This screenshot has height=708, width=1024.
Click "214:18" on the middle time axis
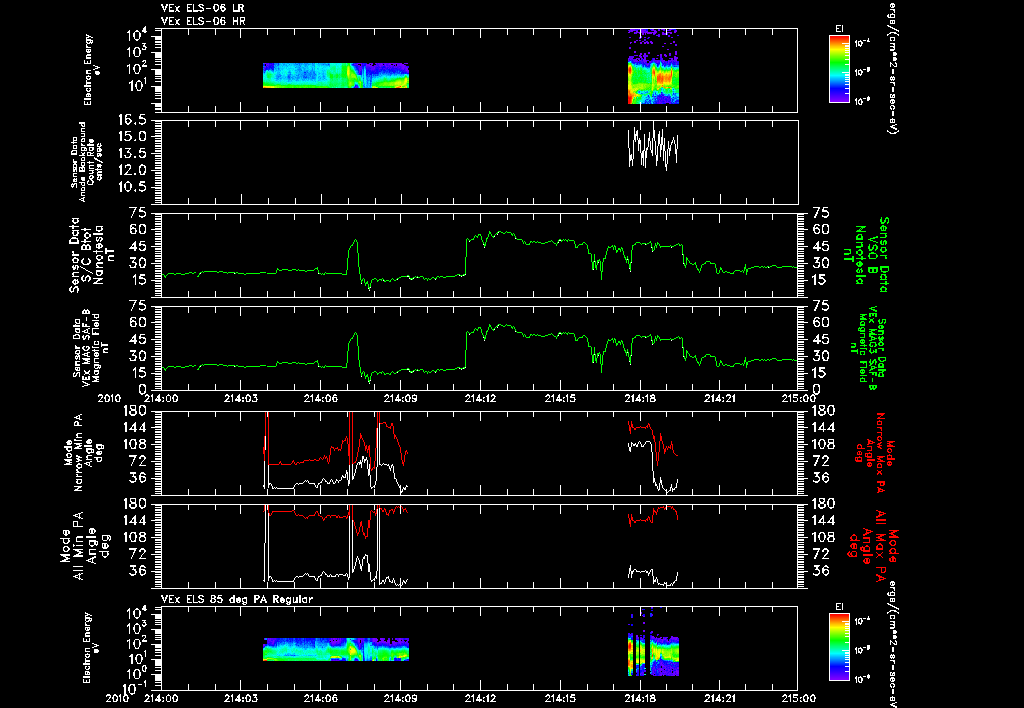[639, 398]
